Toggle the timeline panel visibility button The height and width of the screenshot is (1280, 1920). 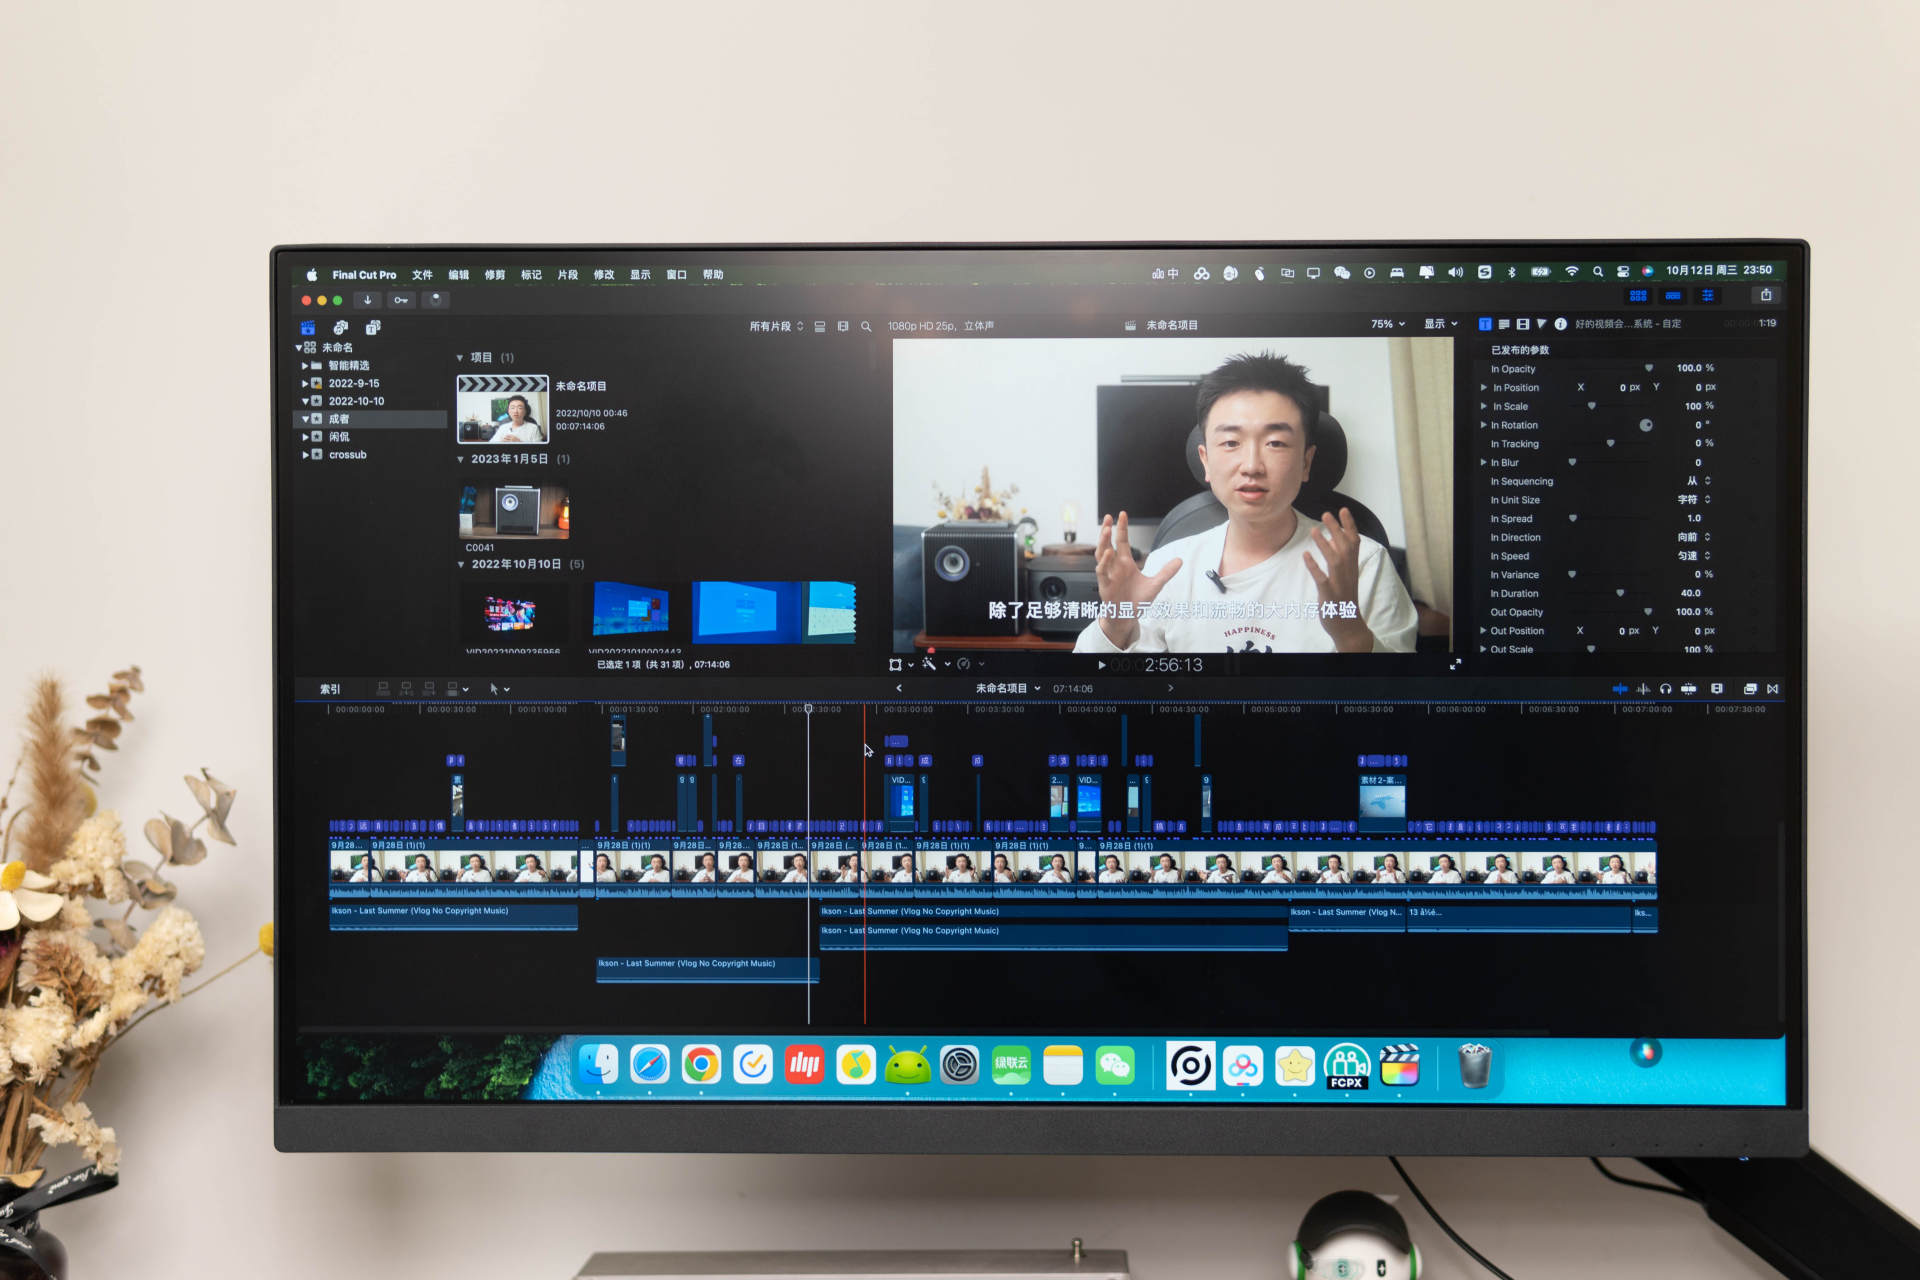point(1673,296)
